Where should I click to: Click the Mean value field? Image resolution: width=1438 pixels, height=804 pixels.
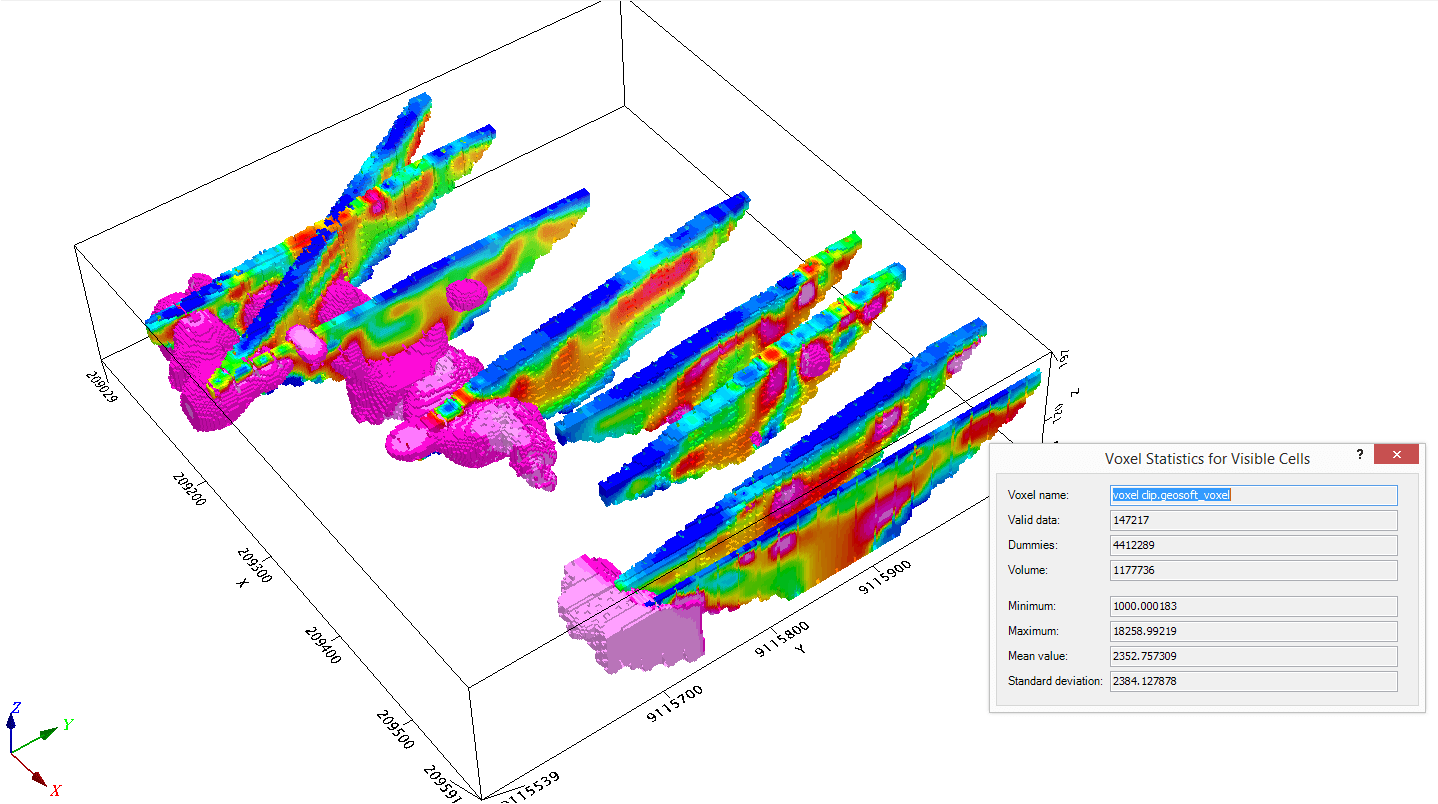click(1253, 656)
